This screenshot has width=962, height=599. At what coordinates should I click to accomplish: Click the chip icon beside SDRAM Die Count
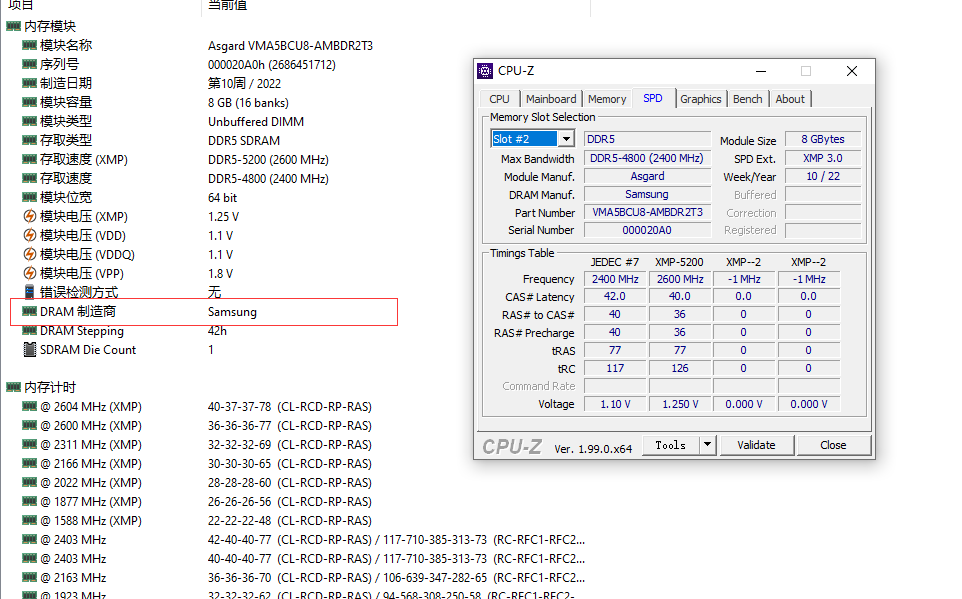(29, 349)
